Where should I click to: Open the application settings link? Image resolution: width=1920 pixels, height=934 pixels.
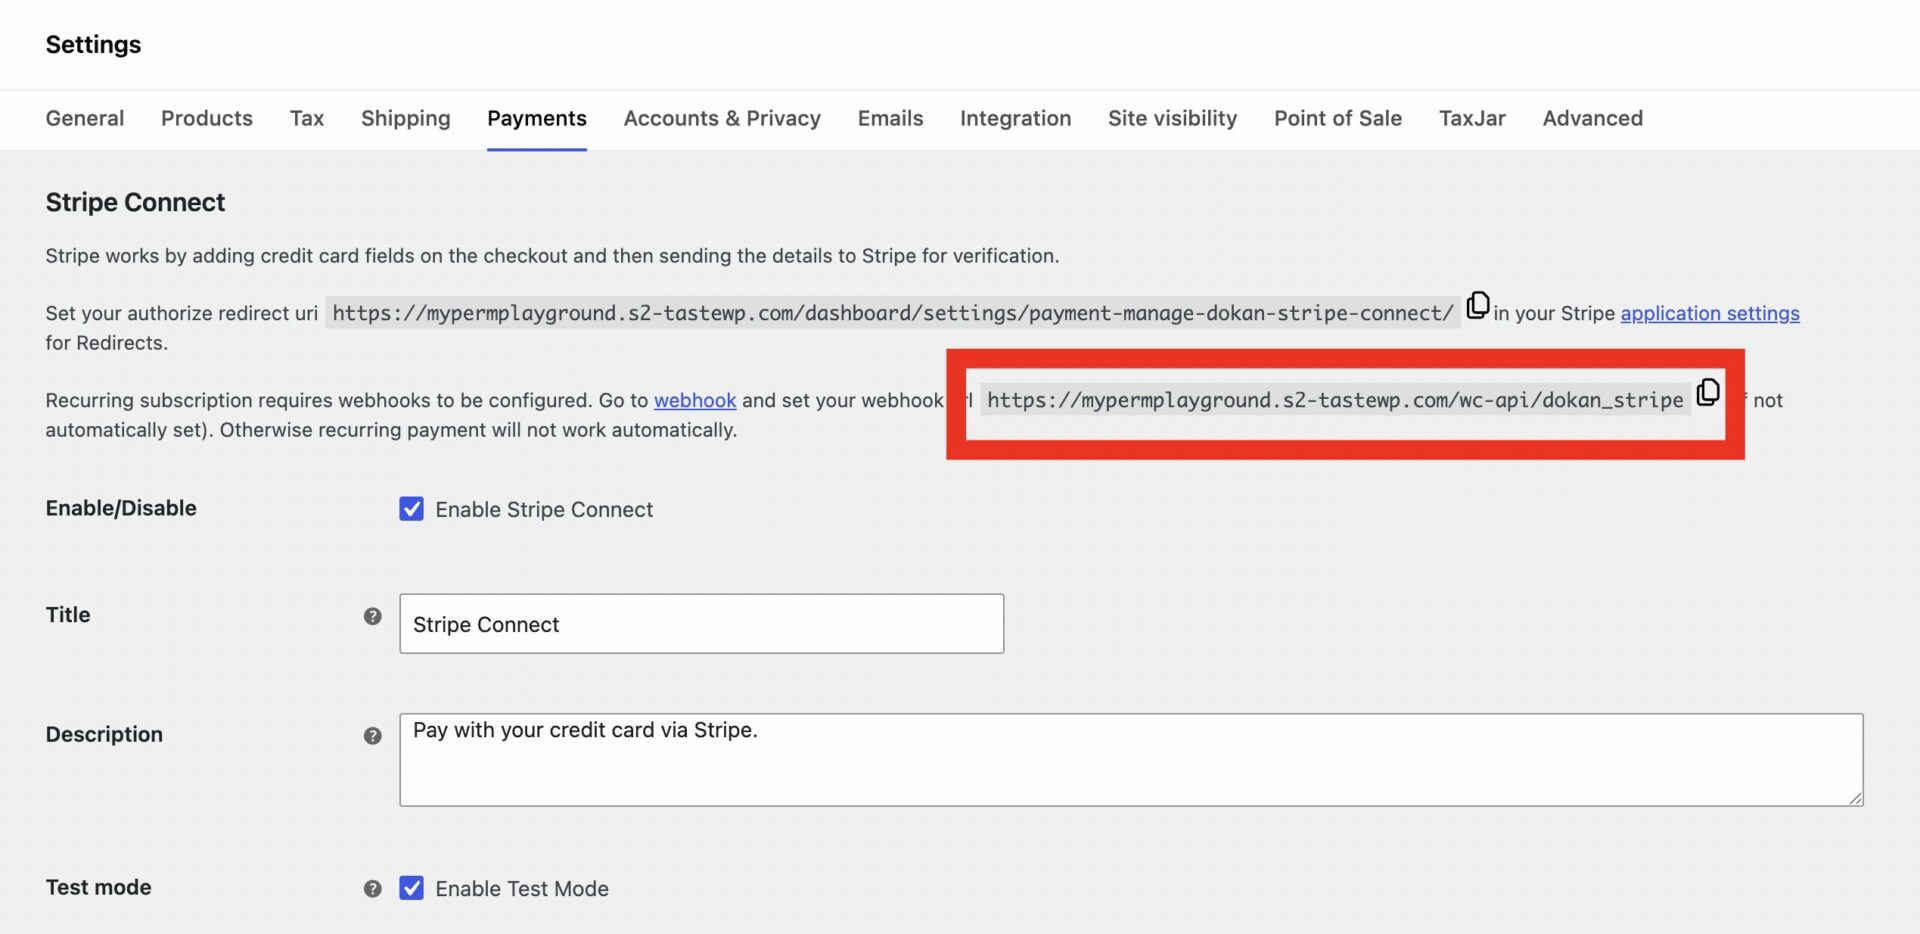[x=1710, y=313]
